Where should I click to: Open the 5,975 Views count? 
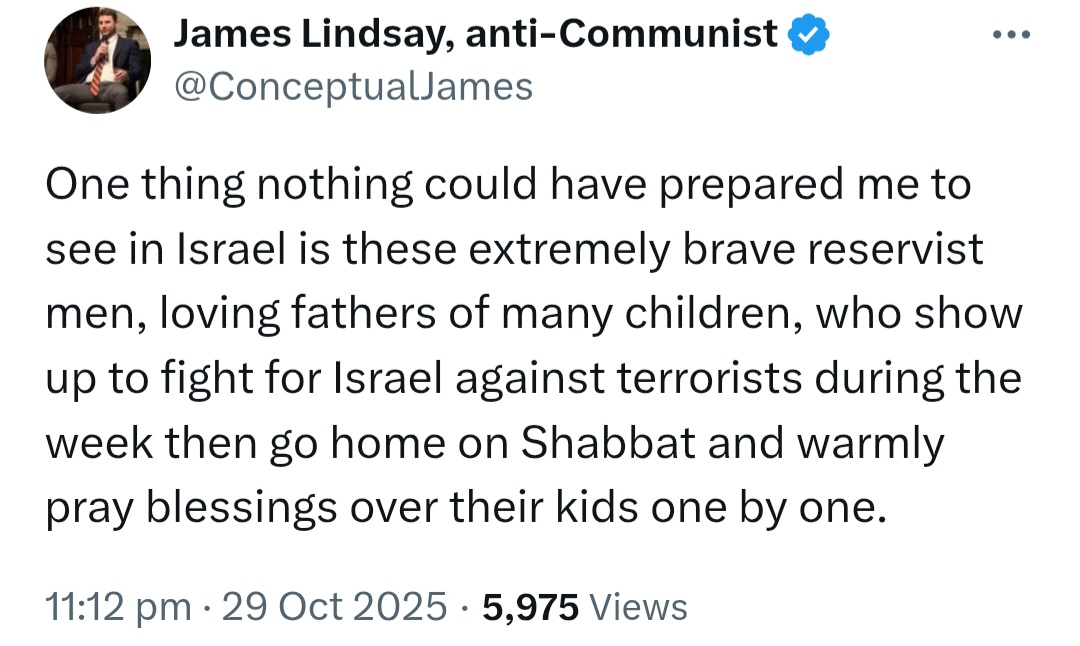coord(585,607)
